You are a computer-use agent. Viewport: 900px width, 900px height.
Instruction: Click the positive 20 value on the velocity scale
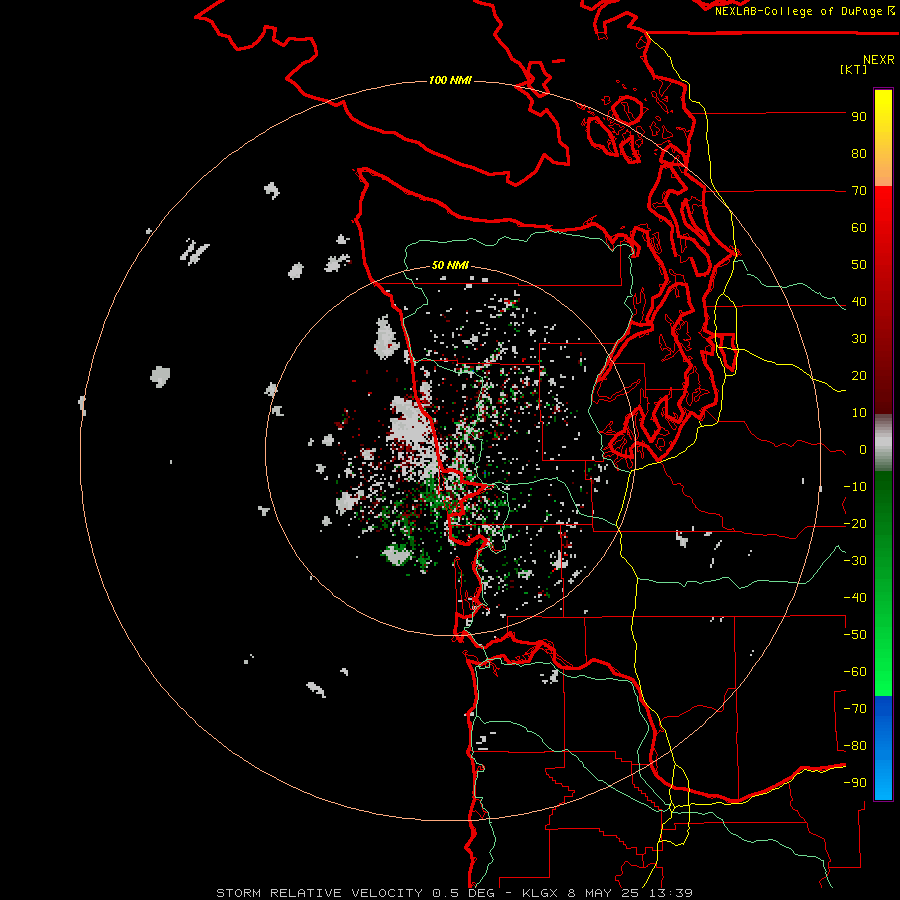point(859,376)
